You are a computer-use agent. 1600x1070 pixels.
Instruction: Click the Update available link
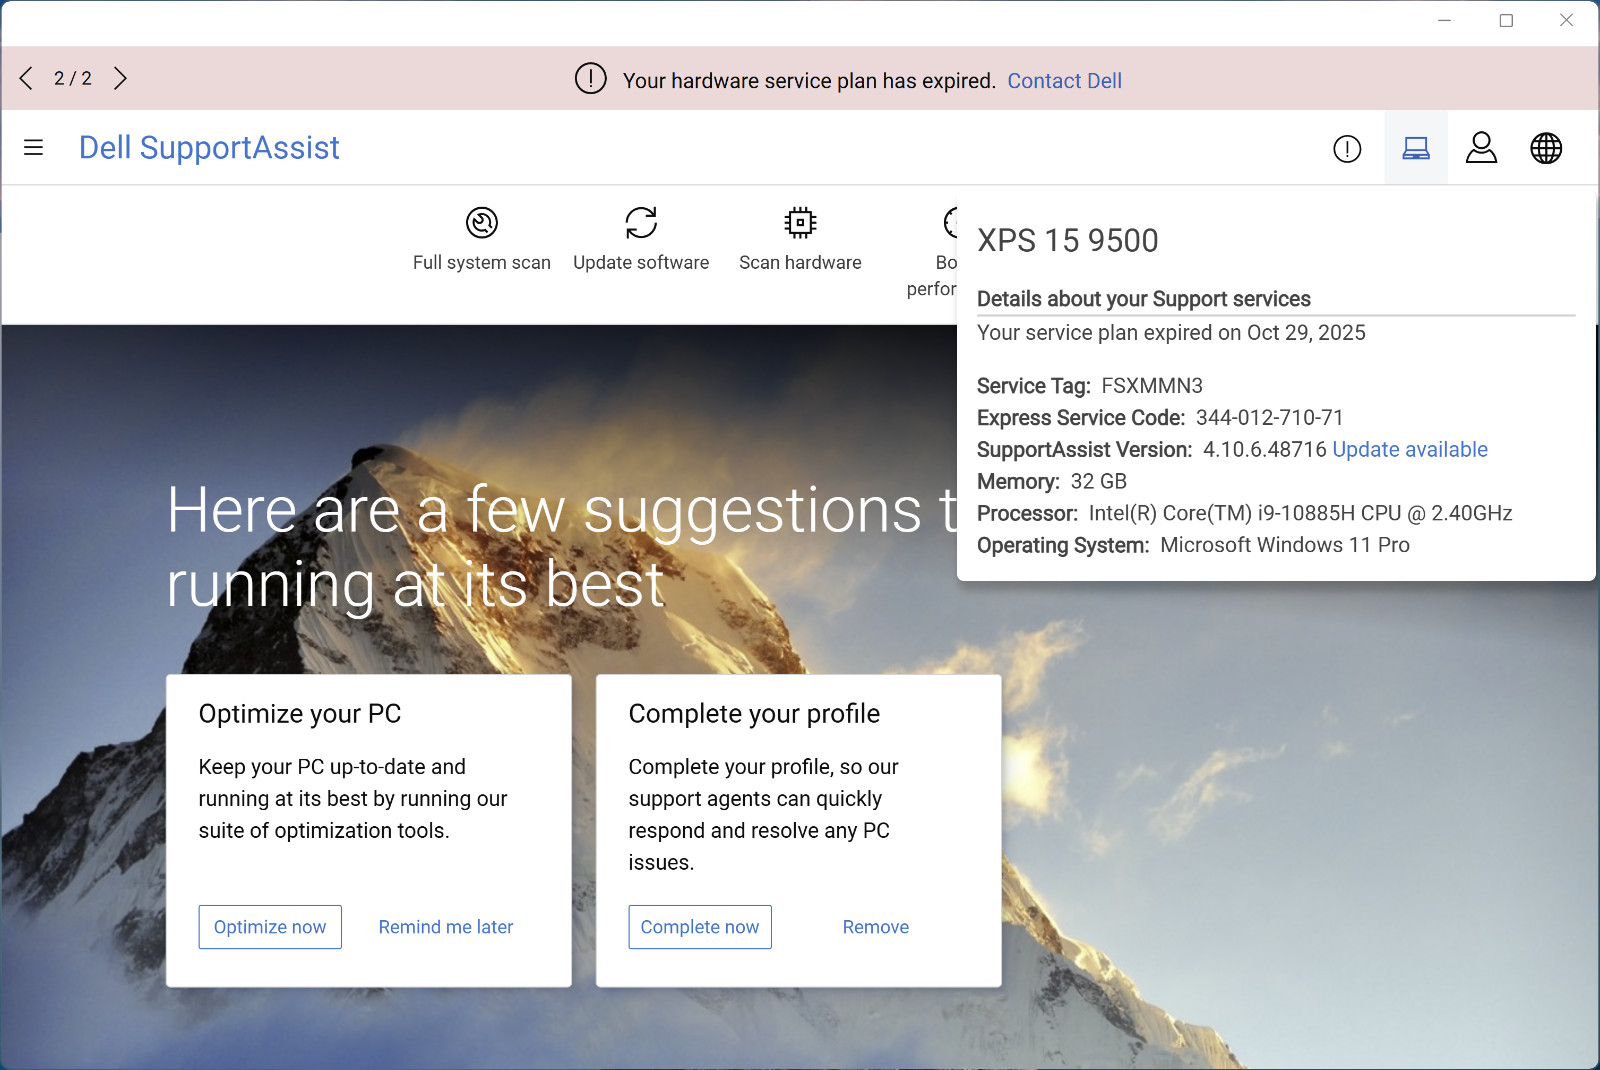pyautogui.click(x=1410, y=450)
